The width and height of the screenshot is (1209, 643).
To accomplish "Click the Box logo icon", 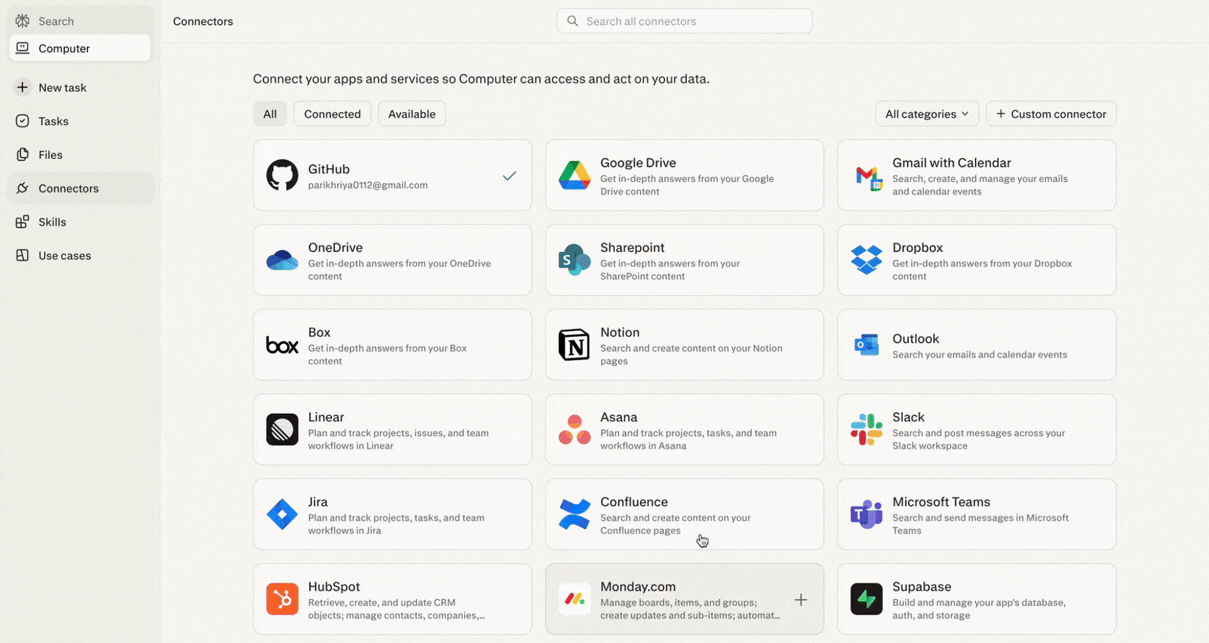I will (x=282, y=345).
